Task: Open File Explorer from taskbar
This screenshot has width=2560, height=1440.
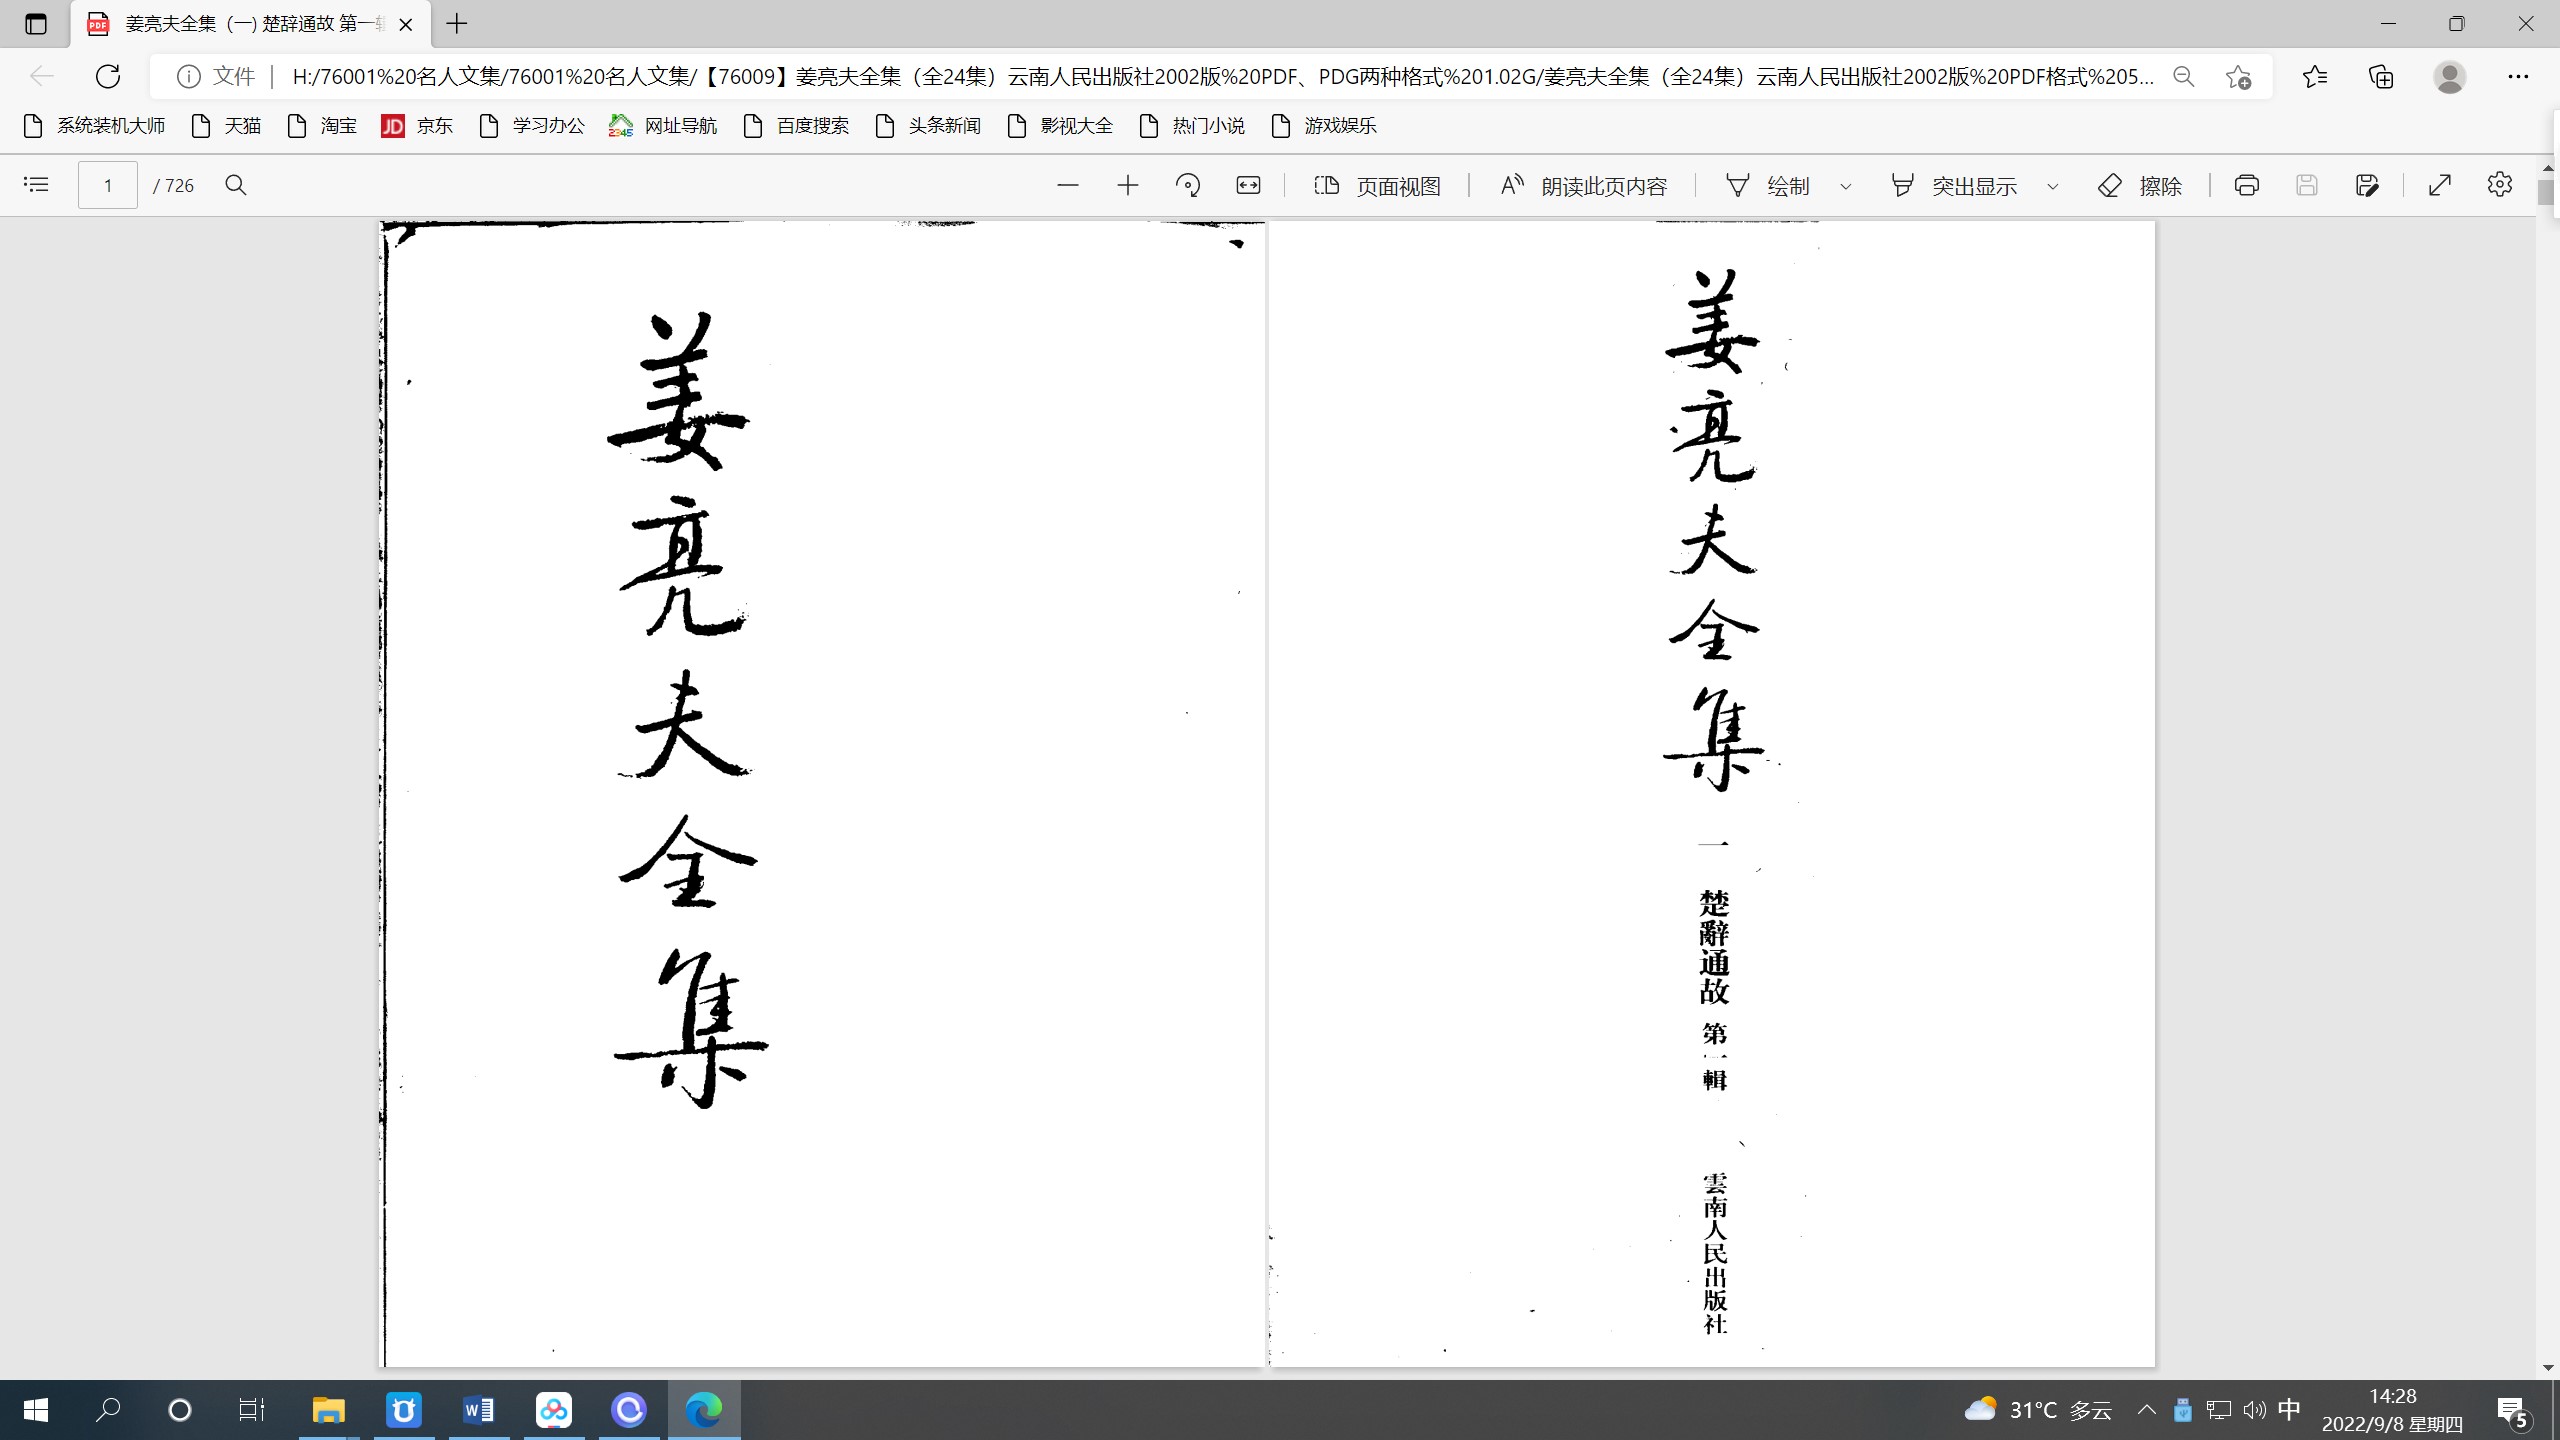Action: (328, 1410)
